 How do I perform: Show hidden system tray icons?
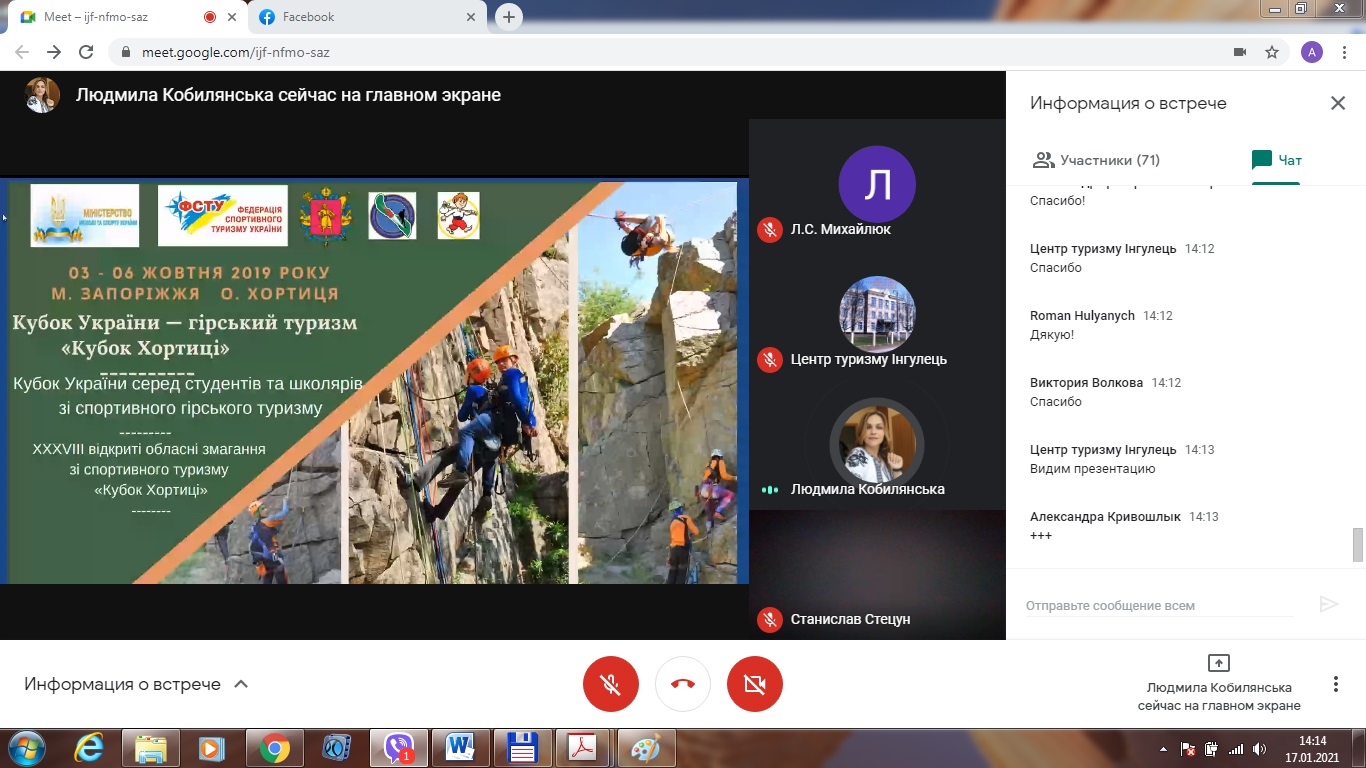[x=1163, y=749]
